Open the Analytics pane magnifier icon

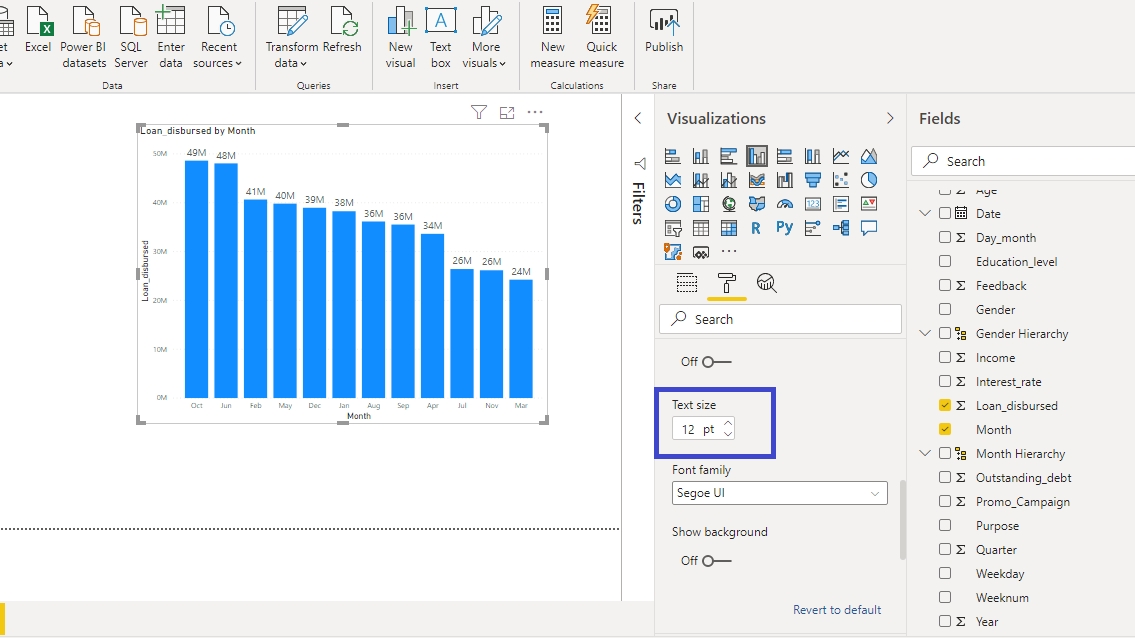click(x=766, y=283)
